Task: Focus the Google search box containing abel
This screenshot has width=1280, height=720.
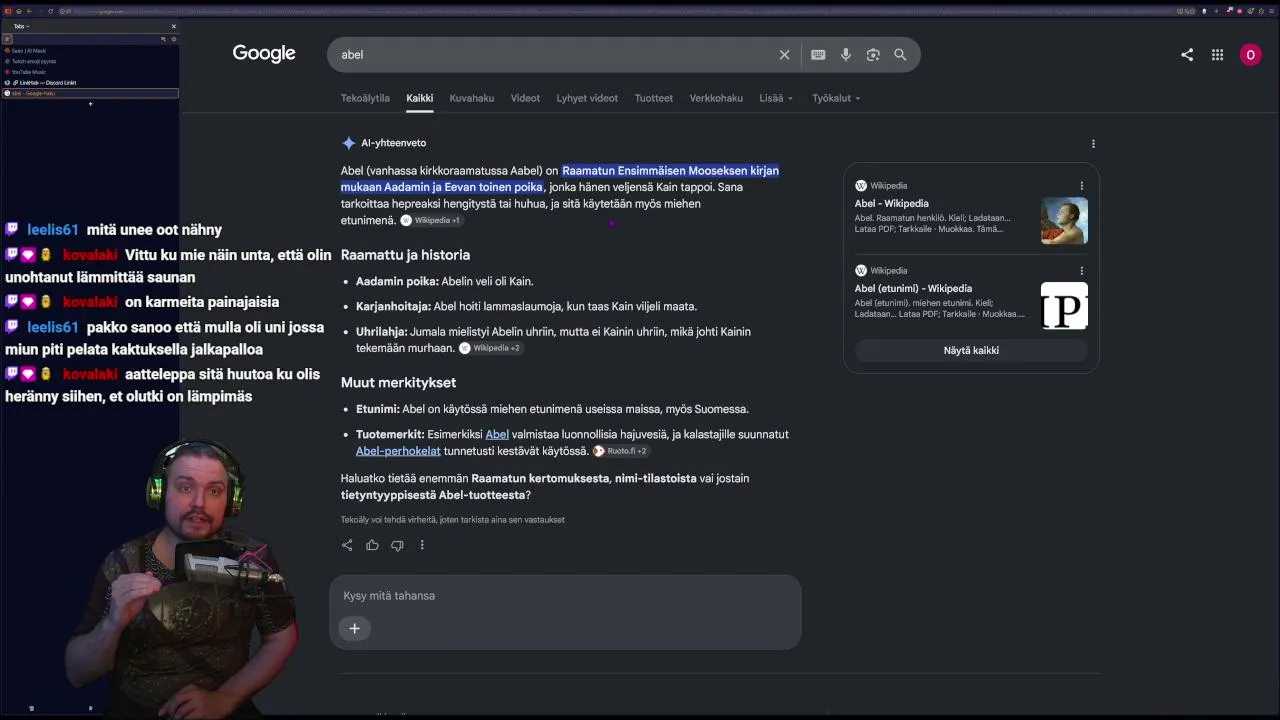Action: (x=555, y=55)
